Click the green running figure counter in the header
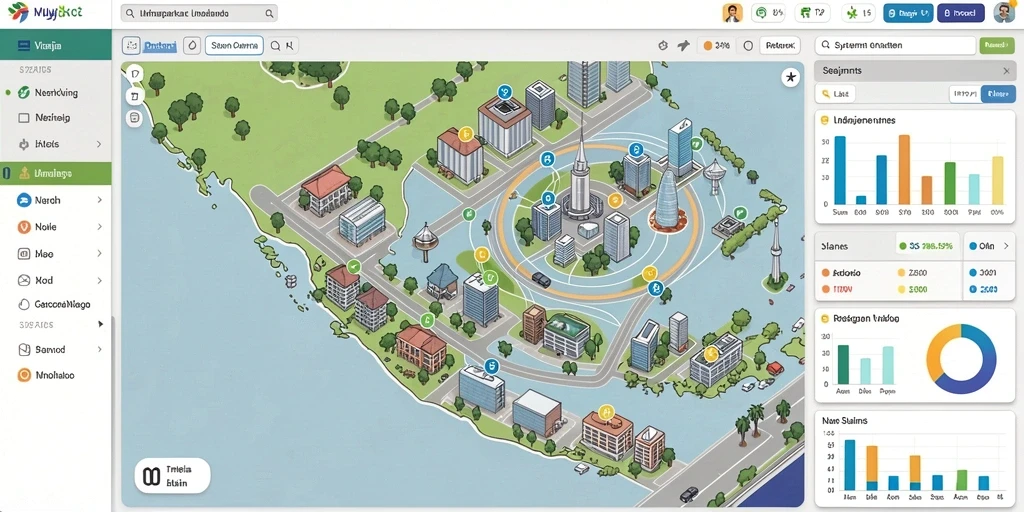The image size is (1024, 512). [x=858, y=12]
